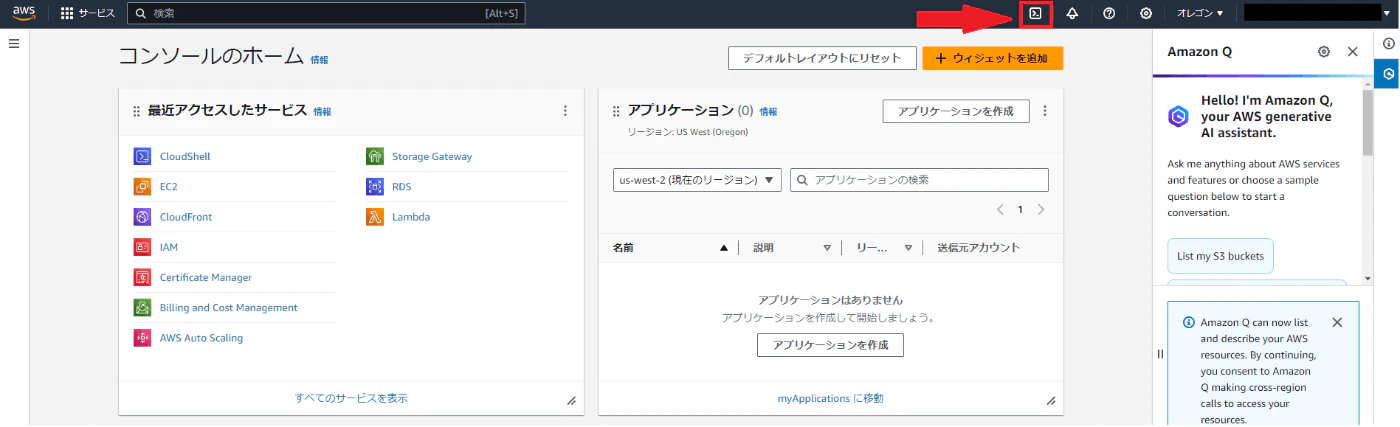Expand the left hamburger navigation menu

point(14,44)
